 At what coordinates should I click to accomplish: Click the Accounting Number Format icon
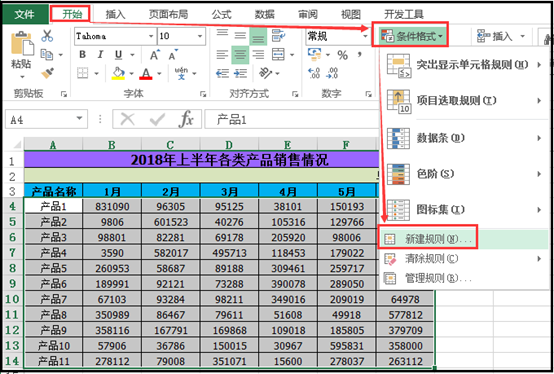(x=314, y=54)
